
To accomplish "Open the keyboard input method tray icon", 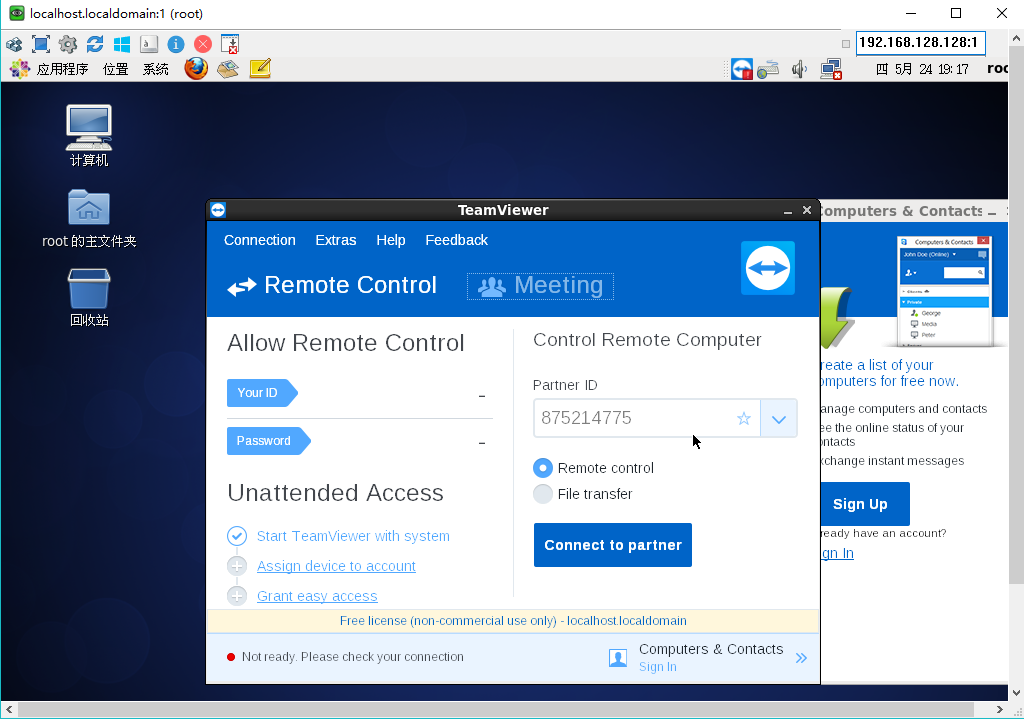I will pos(768,69).
